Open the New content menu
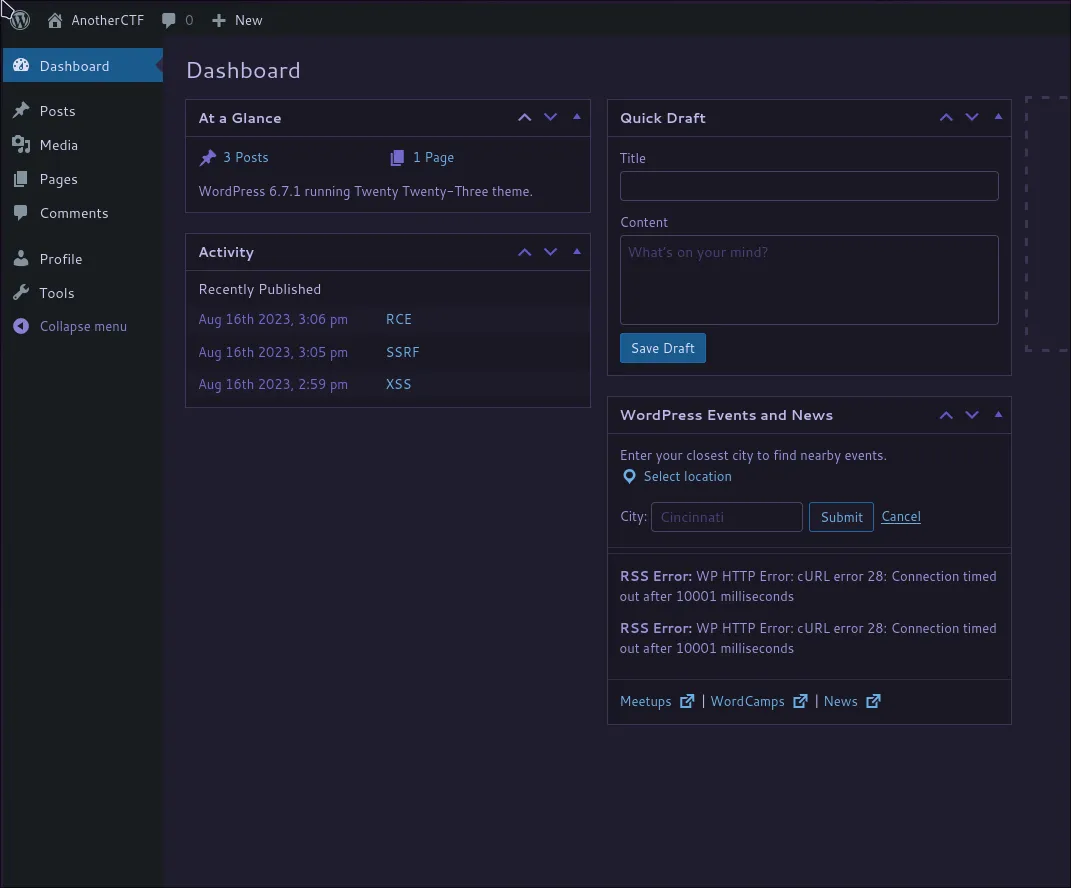The image size is (1071, 888). (237, 20)
